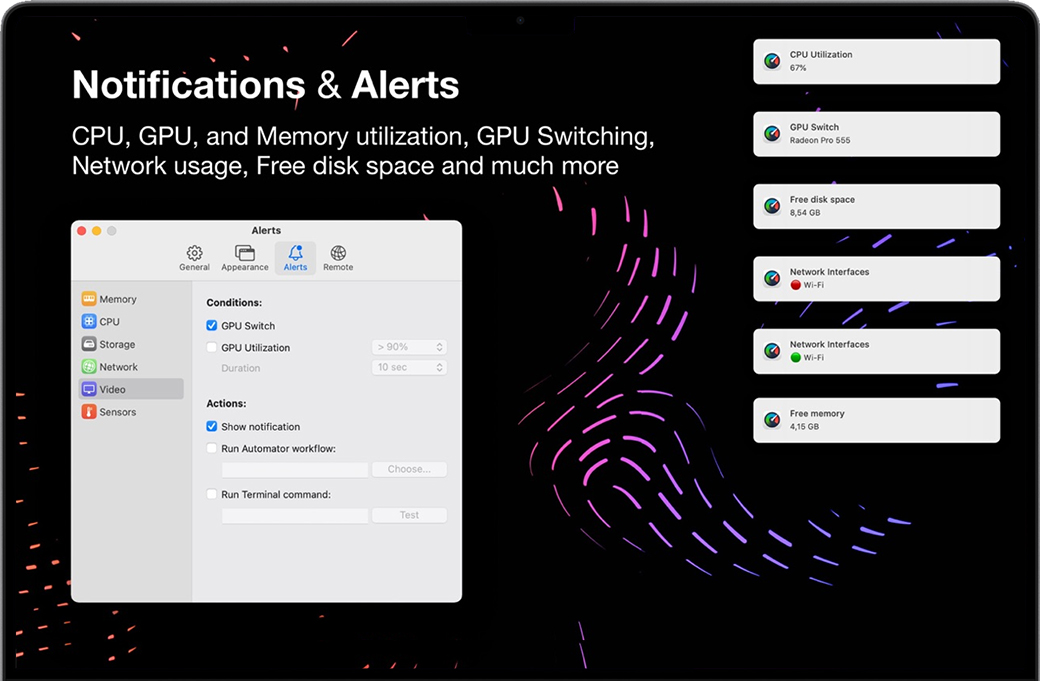
Task: Open the Appearance tab icon
Action: (x=245, y=254)
